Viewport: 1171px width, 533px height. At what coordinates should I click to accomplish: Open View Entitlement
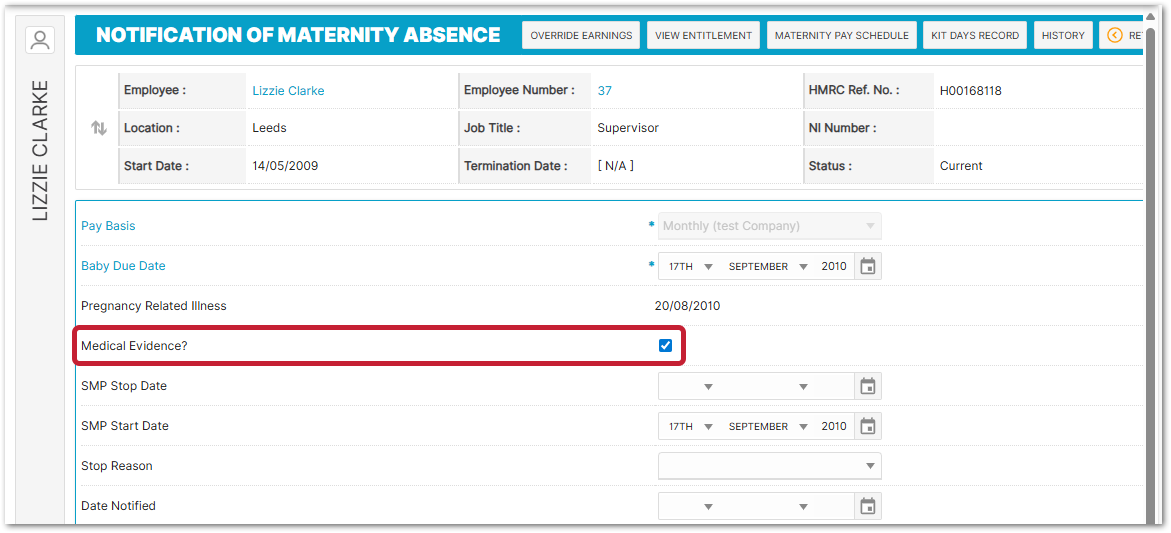coord(703,36)
